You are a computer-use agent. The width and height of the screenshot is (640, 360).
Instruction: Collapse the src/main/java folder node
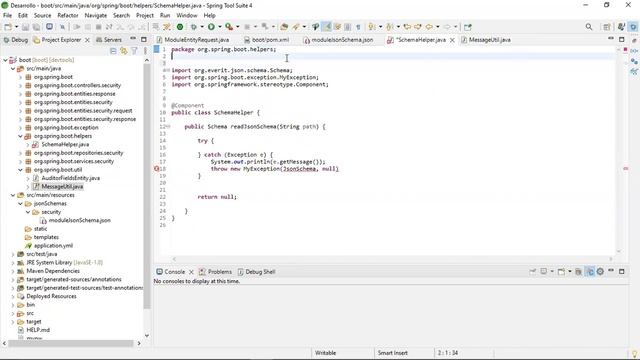pyautogui.click(x=13, y=69)
